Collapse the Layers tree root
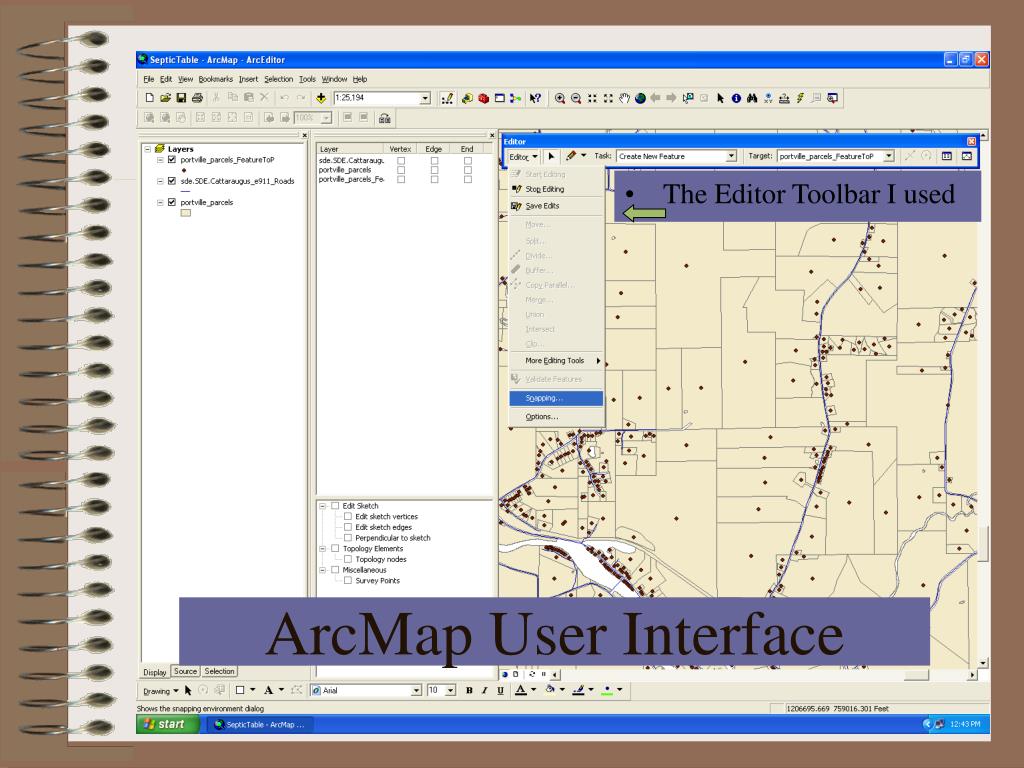The width and height of the screenshot is (1024, 768). [148, 149]
